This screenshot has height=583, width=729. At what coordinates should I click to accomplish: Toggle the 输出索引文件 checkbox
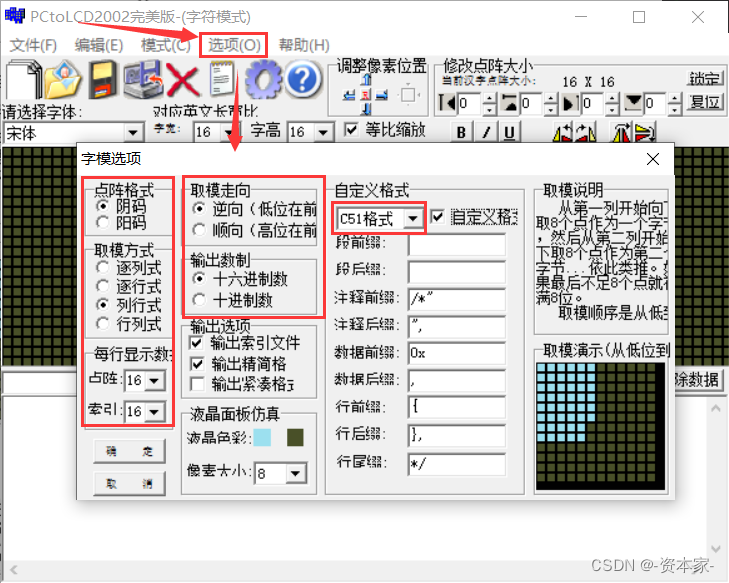[197, 343]
